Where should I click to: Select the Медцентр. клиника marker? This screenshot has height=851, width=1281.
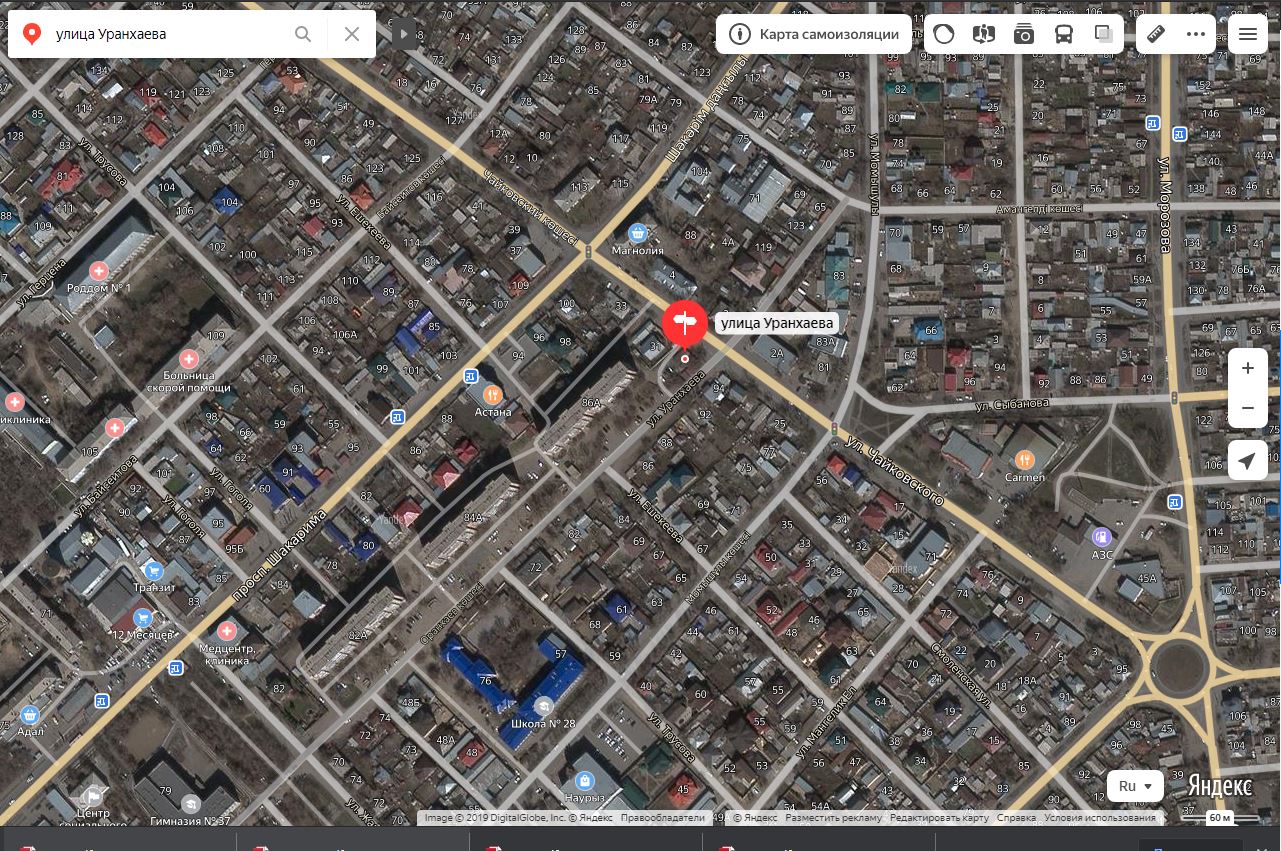tap(227, 631)
